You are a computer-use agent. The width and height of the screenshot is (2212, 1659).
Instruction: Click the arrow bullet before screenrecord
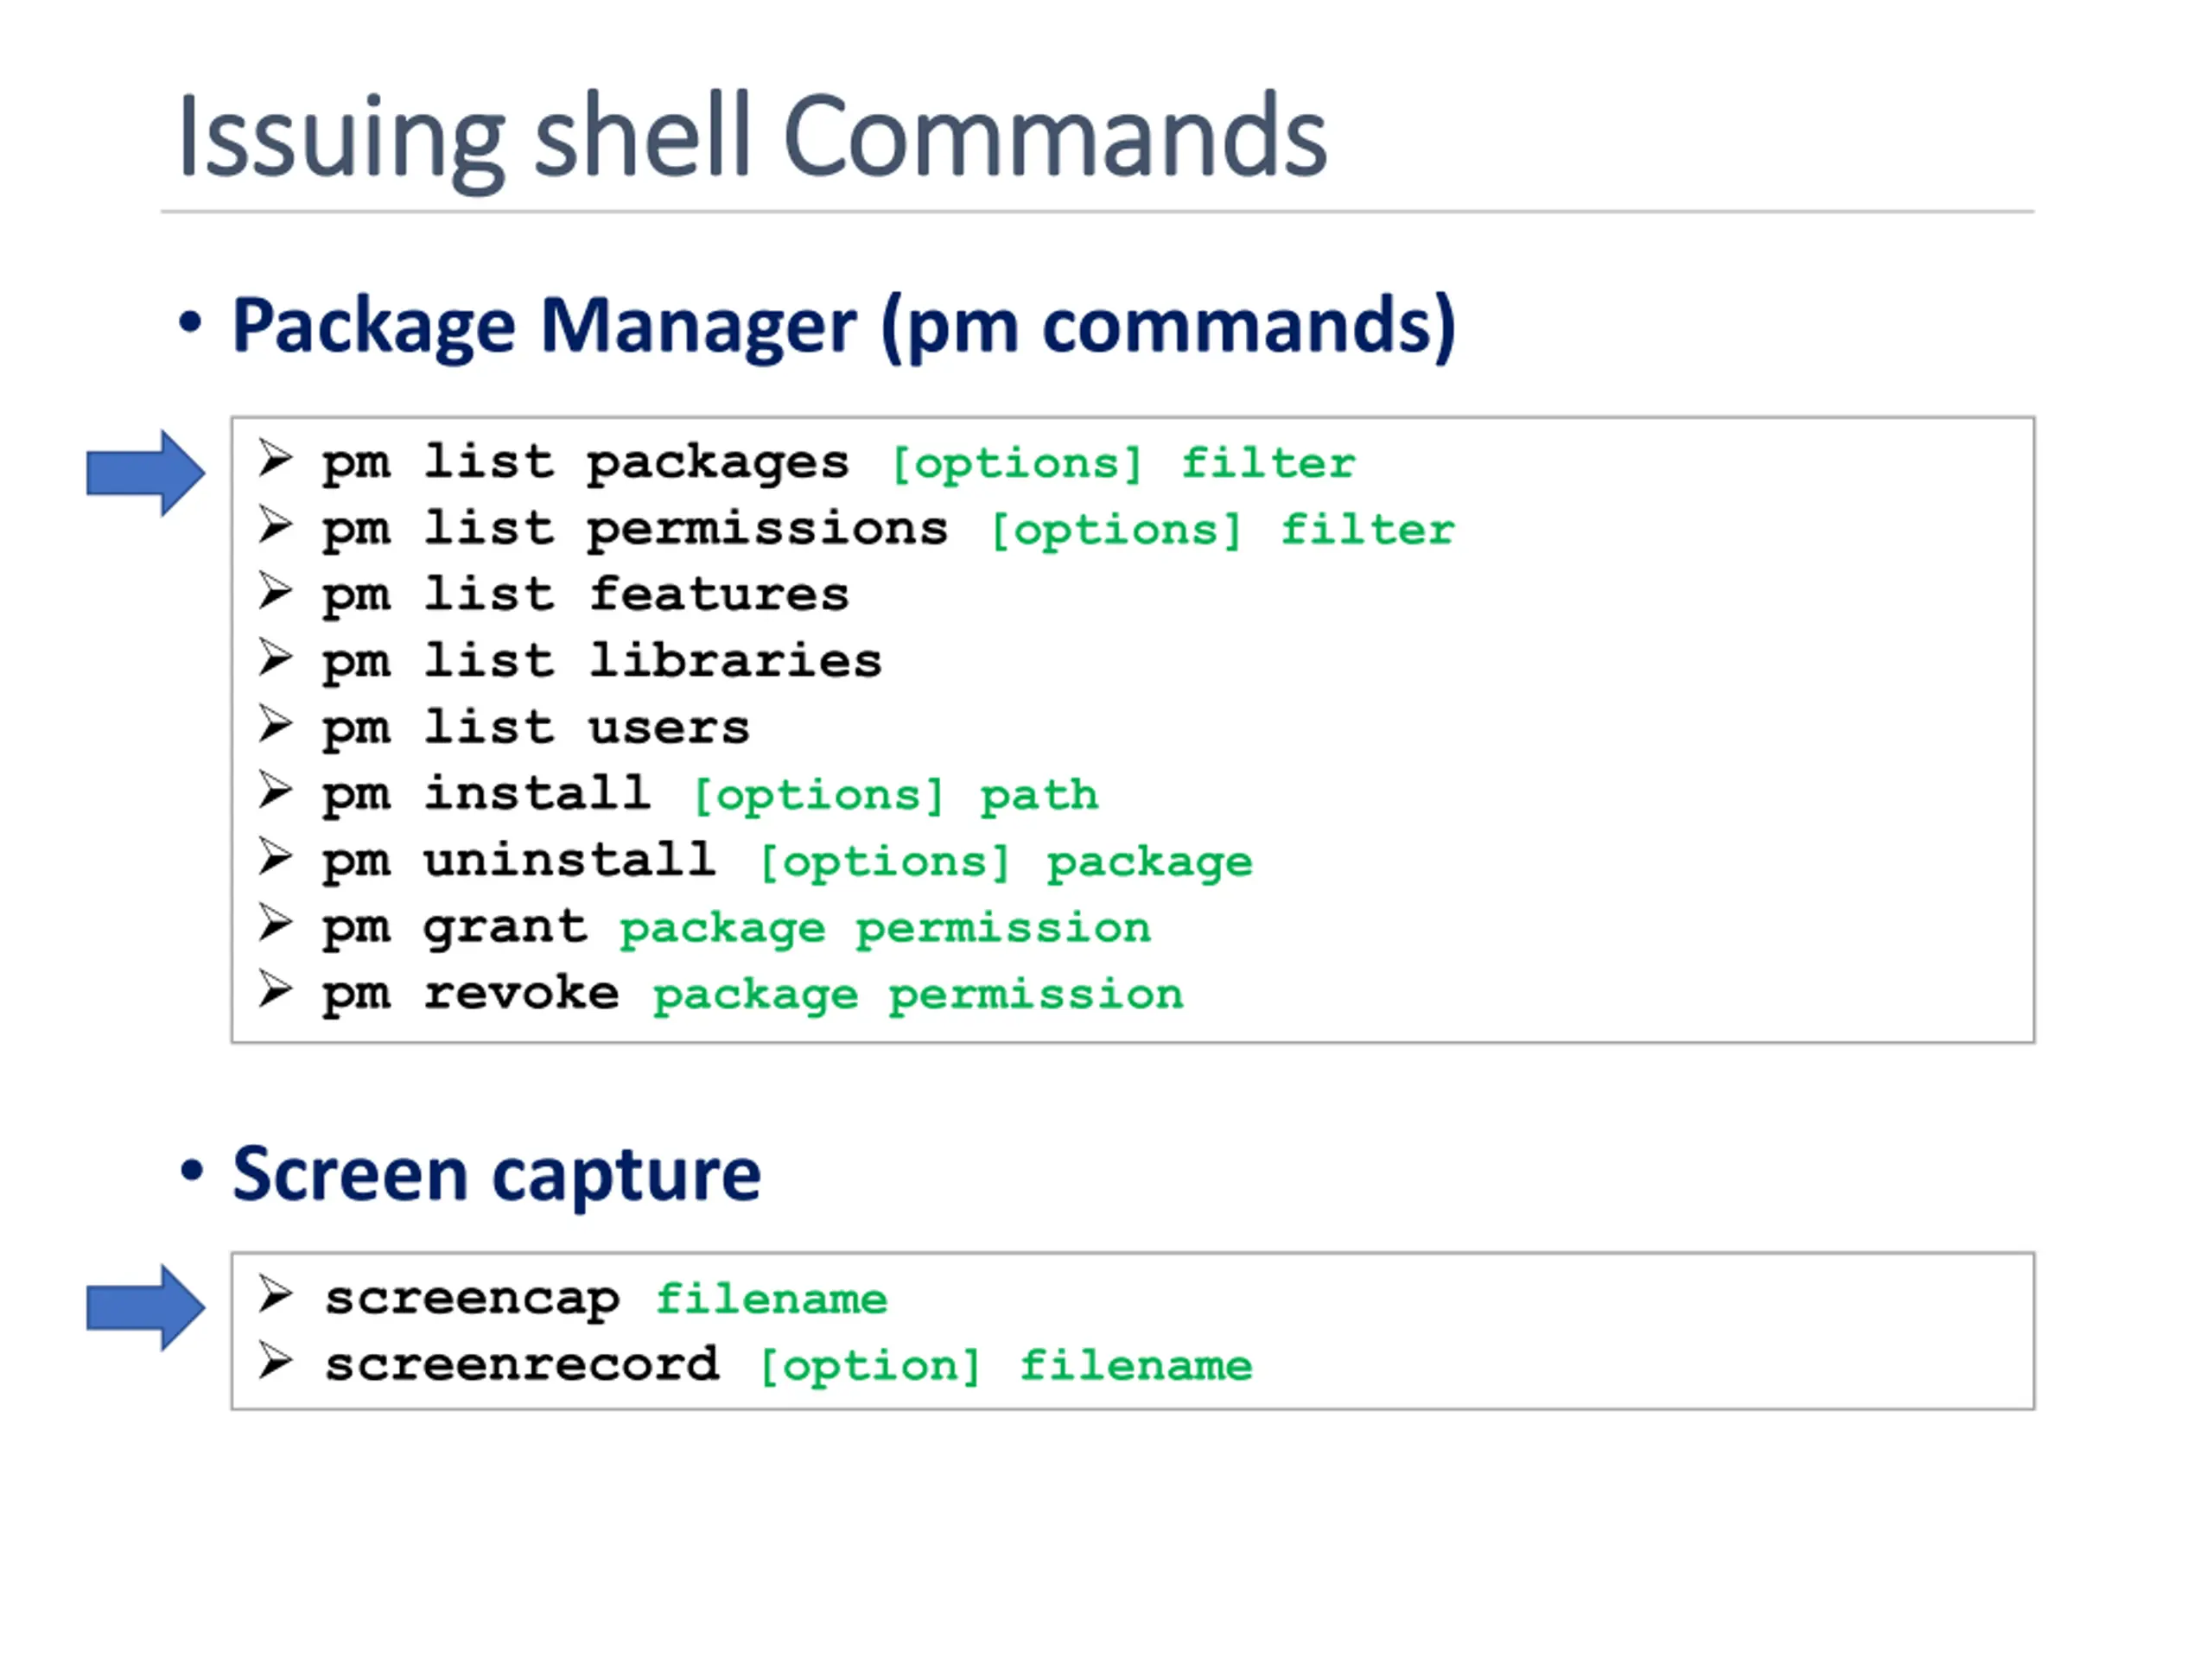coord(275,1361)
